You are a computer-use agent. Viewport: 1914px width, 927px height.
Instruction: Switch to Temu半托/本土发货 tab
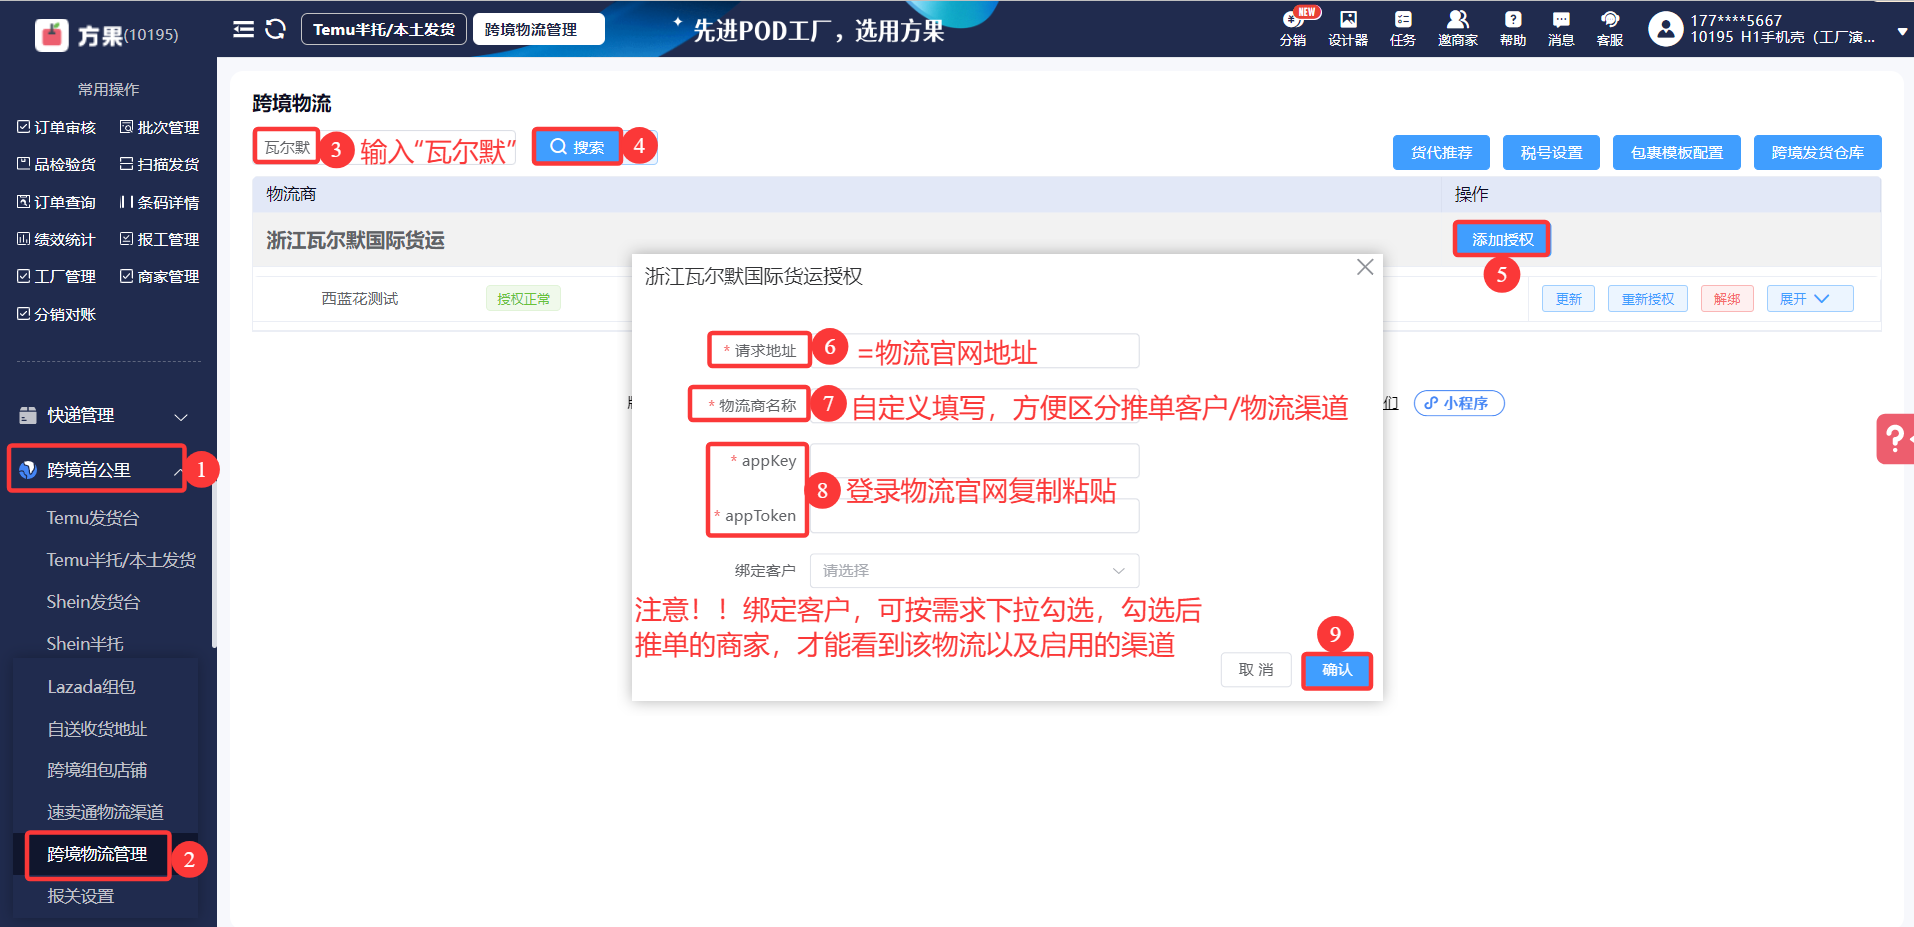(x=384, y=29)
